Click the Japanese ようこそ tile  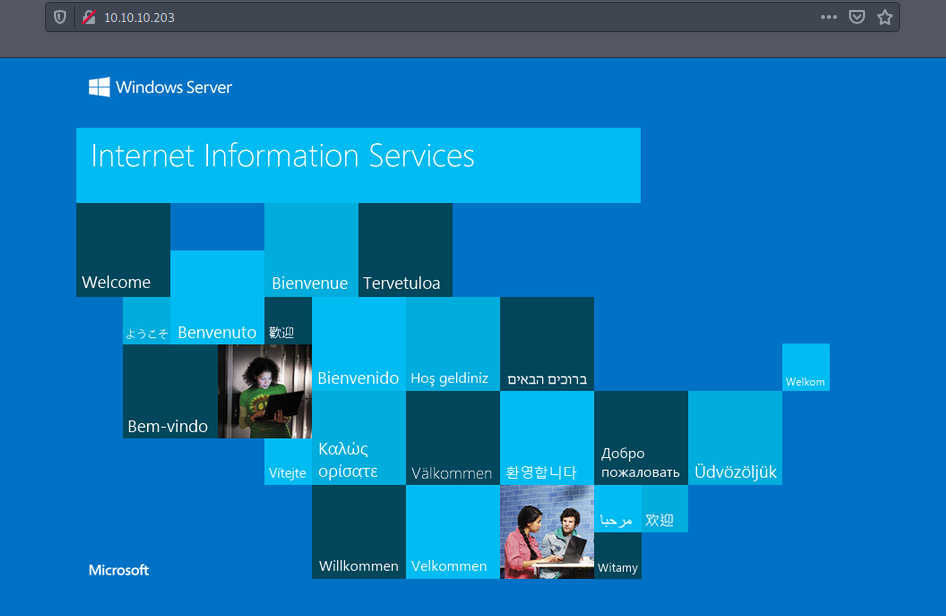(147, 320)
